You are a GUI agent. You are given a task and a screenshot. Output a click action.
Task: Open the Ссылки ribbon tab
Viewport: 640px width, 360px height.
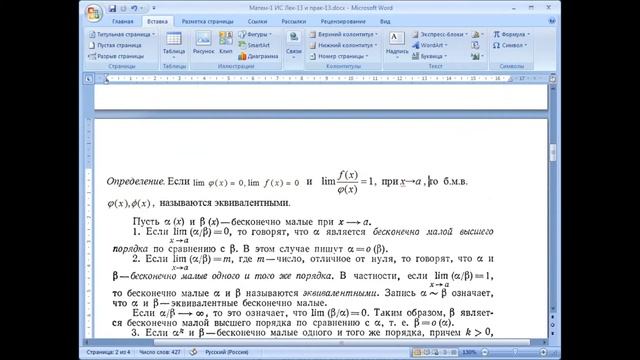pos(258,21)
